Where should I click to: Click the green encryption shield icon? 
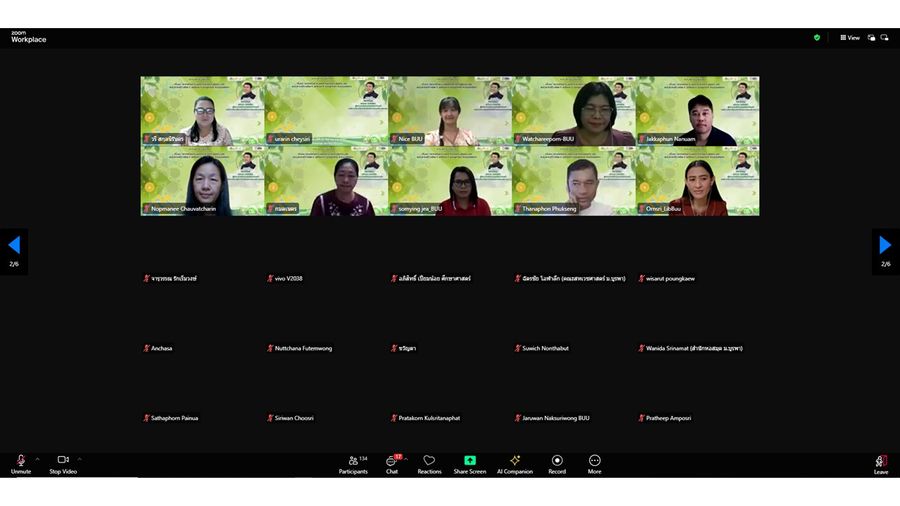click(x=817, y=38)
